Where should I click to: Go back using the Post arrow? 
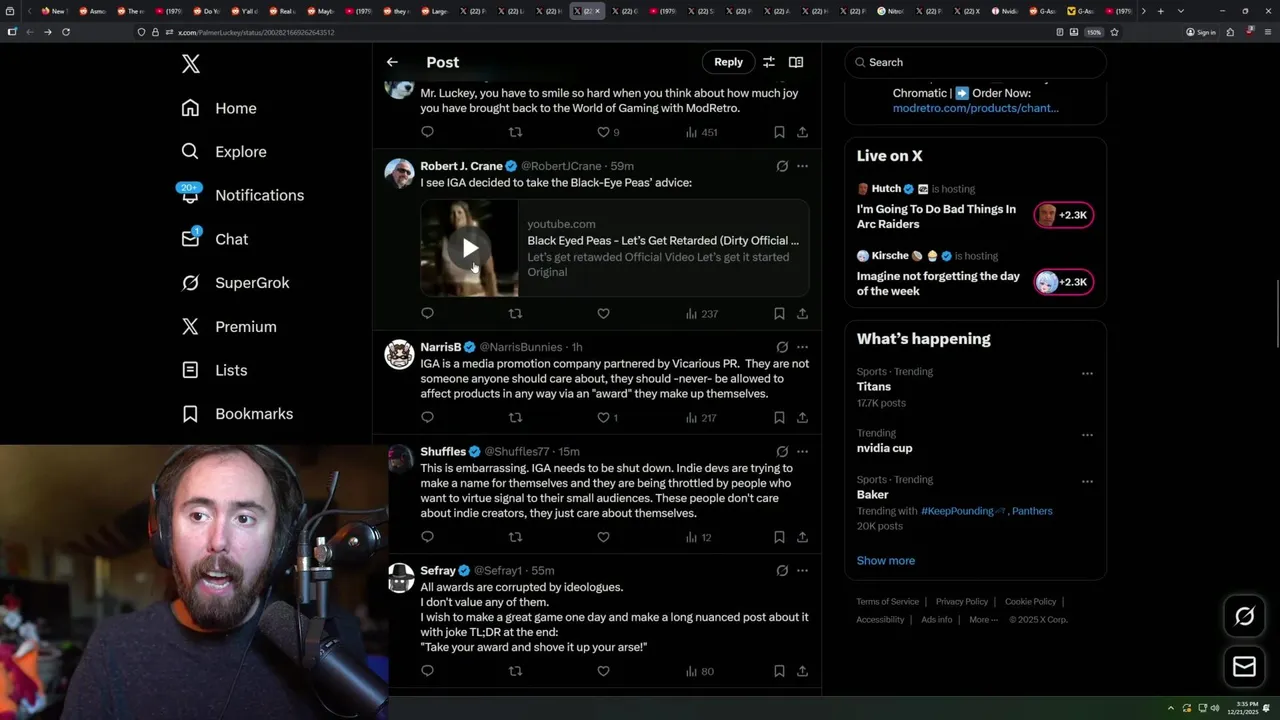392,62
